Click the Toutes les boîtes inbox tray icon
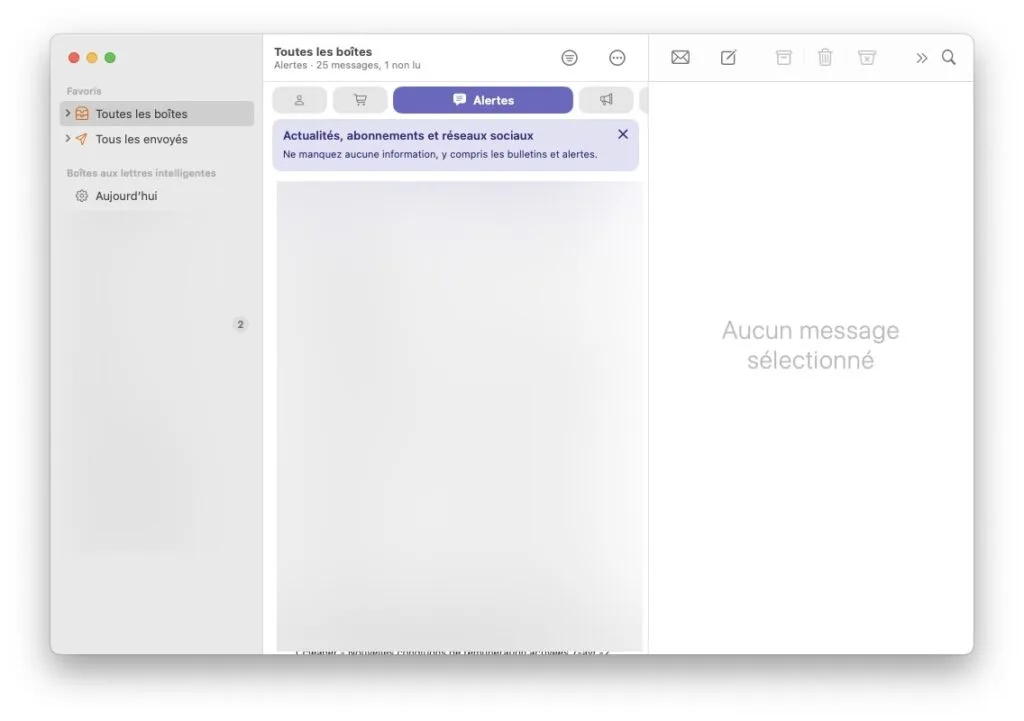1024x721 pixels. coord(82,114)
